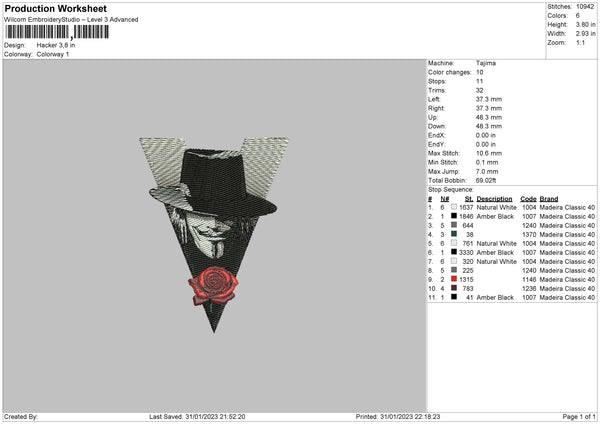The width and height of the screenshot is (600, 424).
Task: Click the Width value 2.93 in
Action: pos(585,34)
